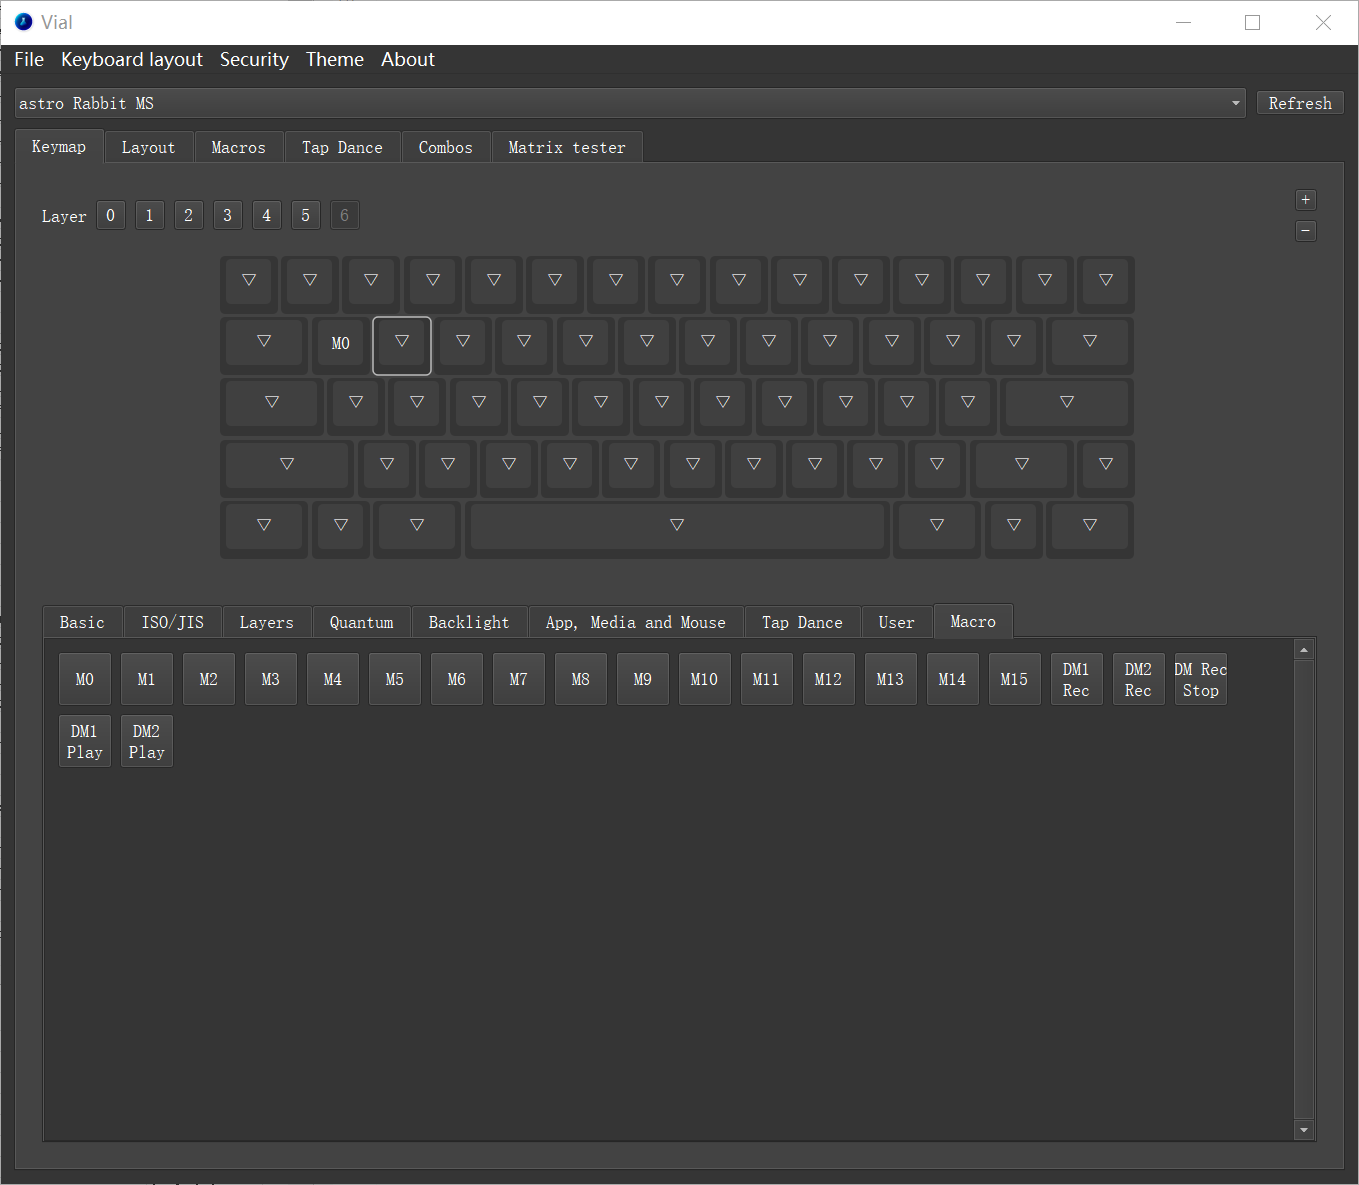Image resolution: width=1359 pixels, height=1185 pixels.
Task: Select layer 3
Action: pyautogui.click(x=228, y=215)
